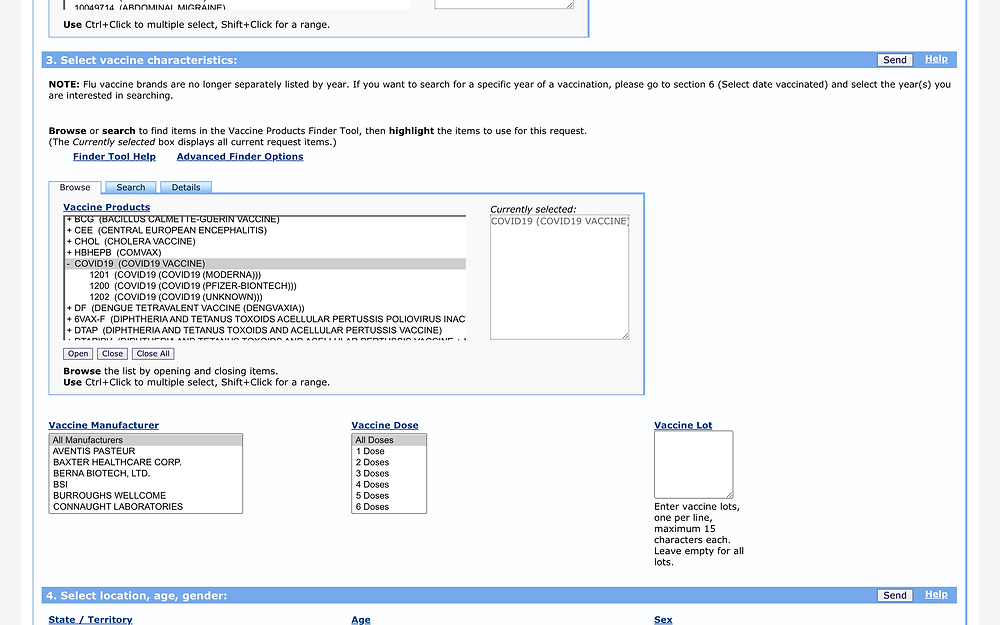Select 6 Doses option
This screenshot has height=625, width=1000.
point(389,507)
